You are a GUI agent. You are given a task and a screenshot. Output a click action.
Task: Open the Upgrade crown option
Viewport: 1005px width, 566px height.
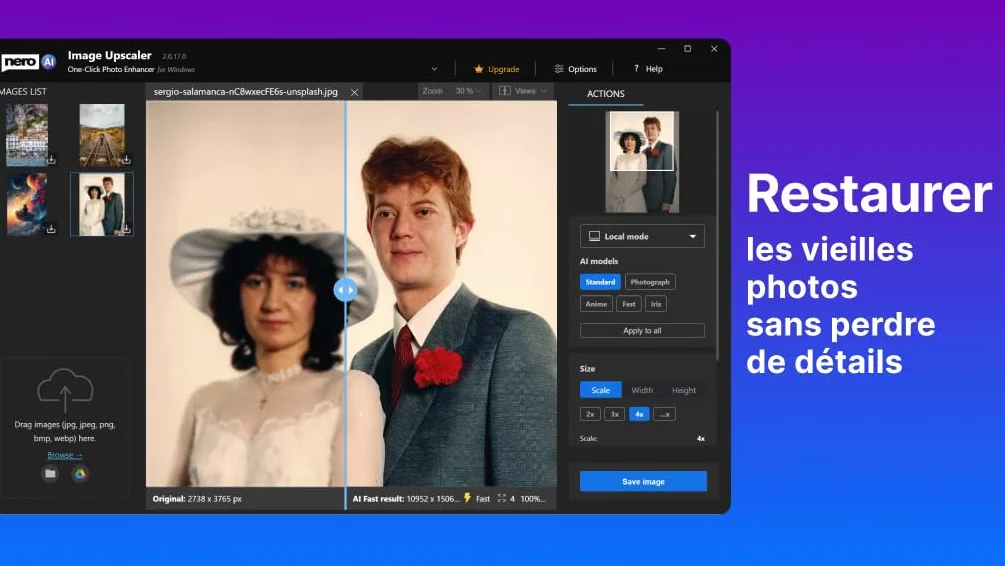click(x=497, y=69)
